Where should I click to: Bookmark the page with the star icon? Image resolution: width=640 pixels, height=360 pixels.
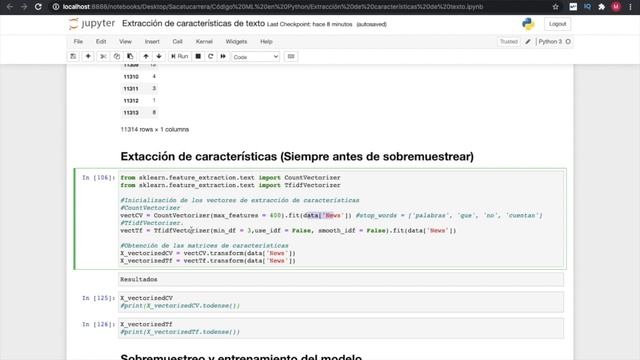[x=556, y=7]
